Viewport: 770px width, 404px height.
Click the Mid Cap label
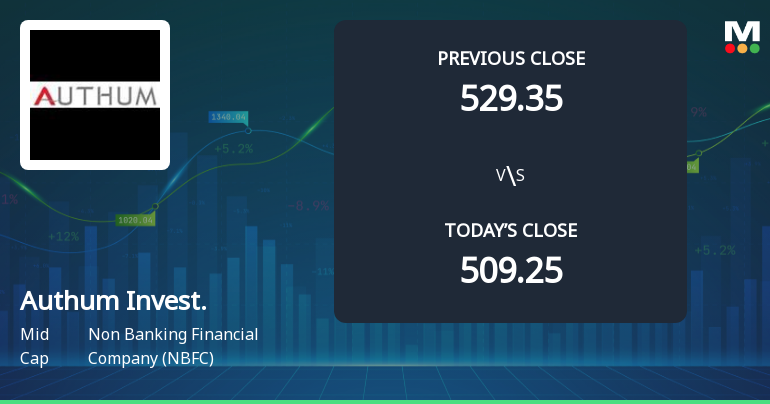click(33, 346)
